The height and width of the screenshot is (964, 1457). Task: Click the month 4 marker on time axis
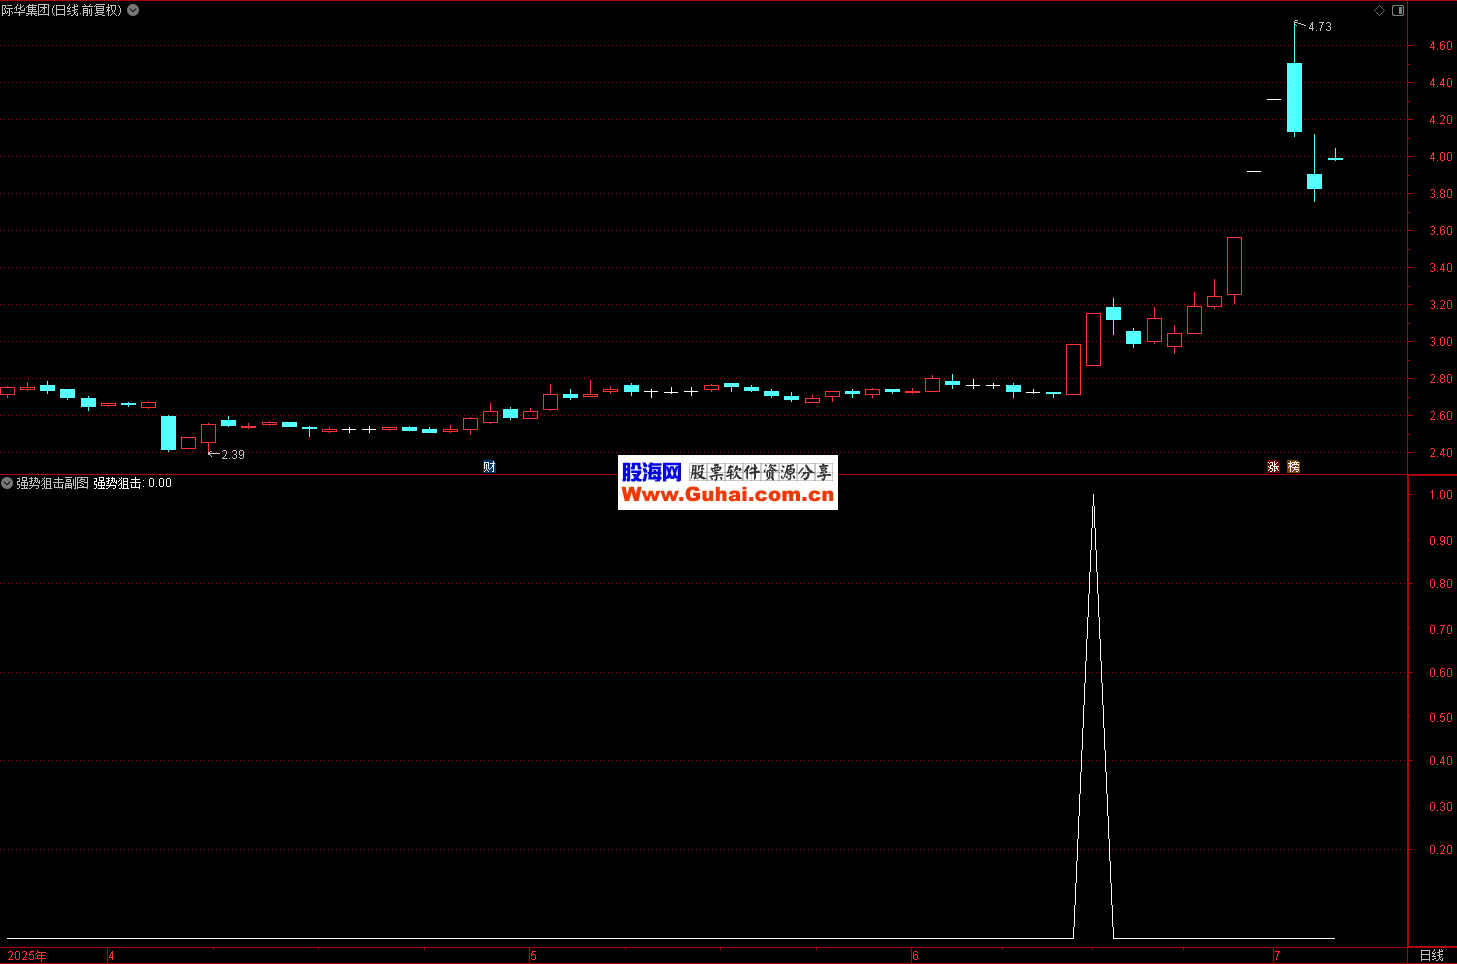[x=111, y=956]
